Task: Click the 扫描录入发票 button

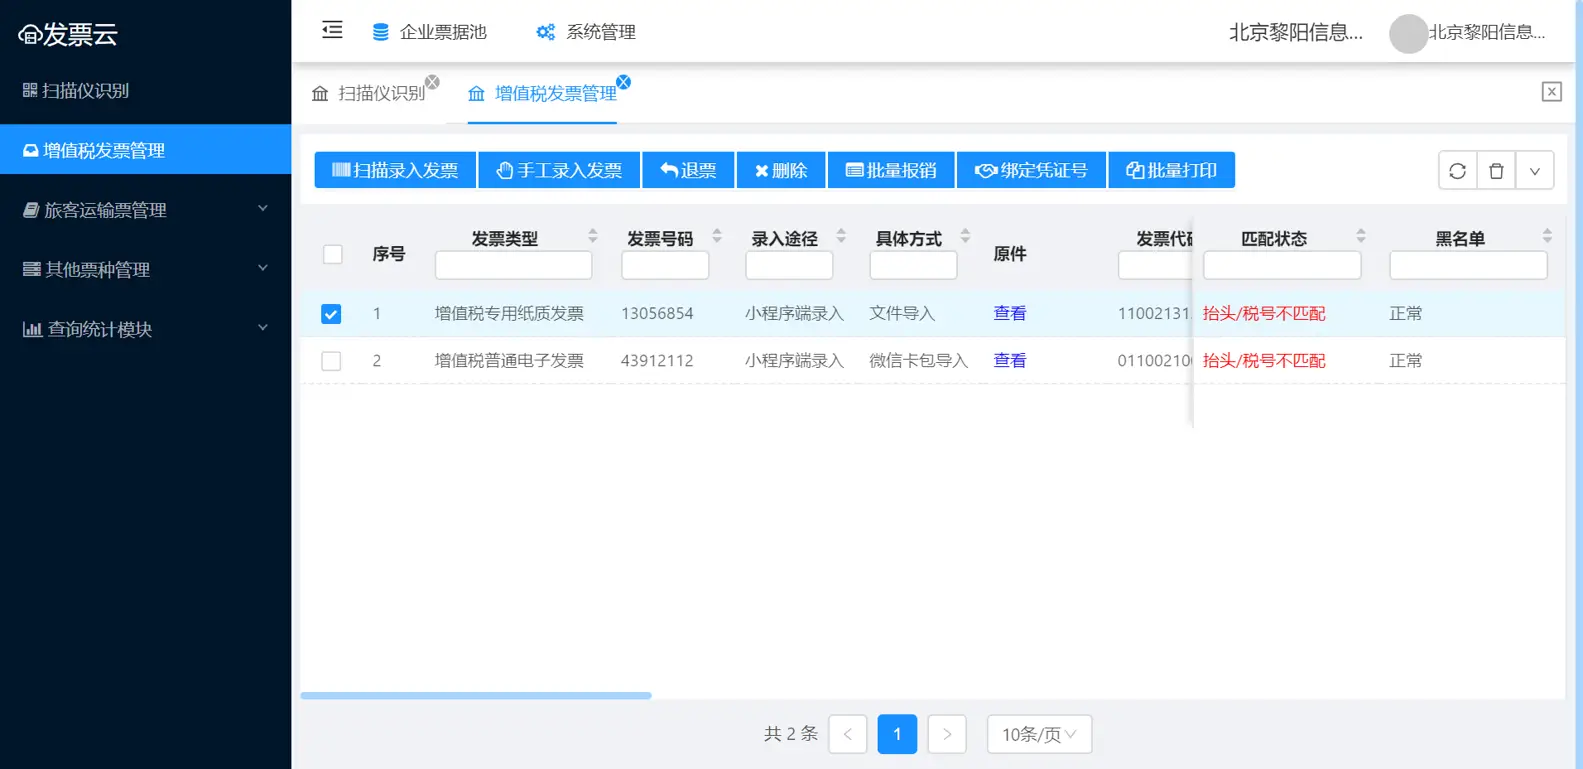Action: click(395, 171)
